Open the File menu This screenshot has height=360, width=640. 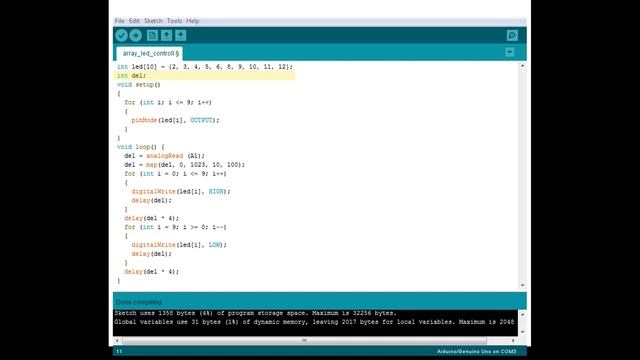120,21
